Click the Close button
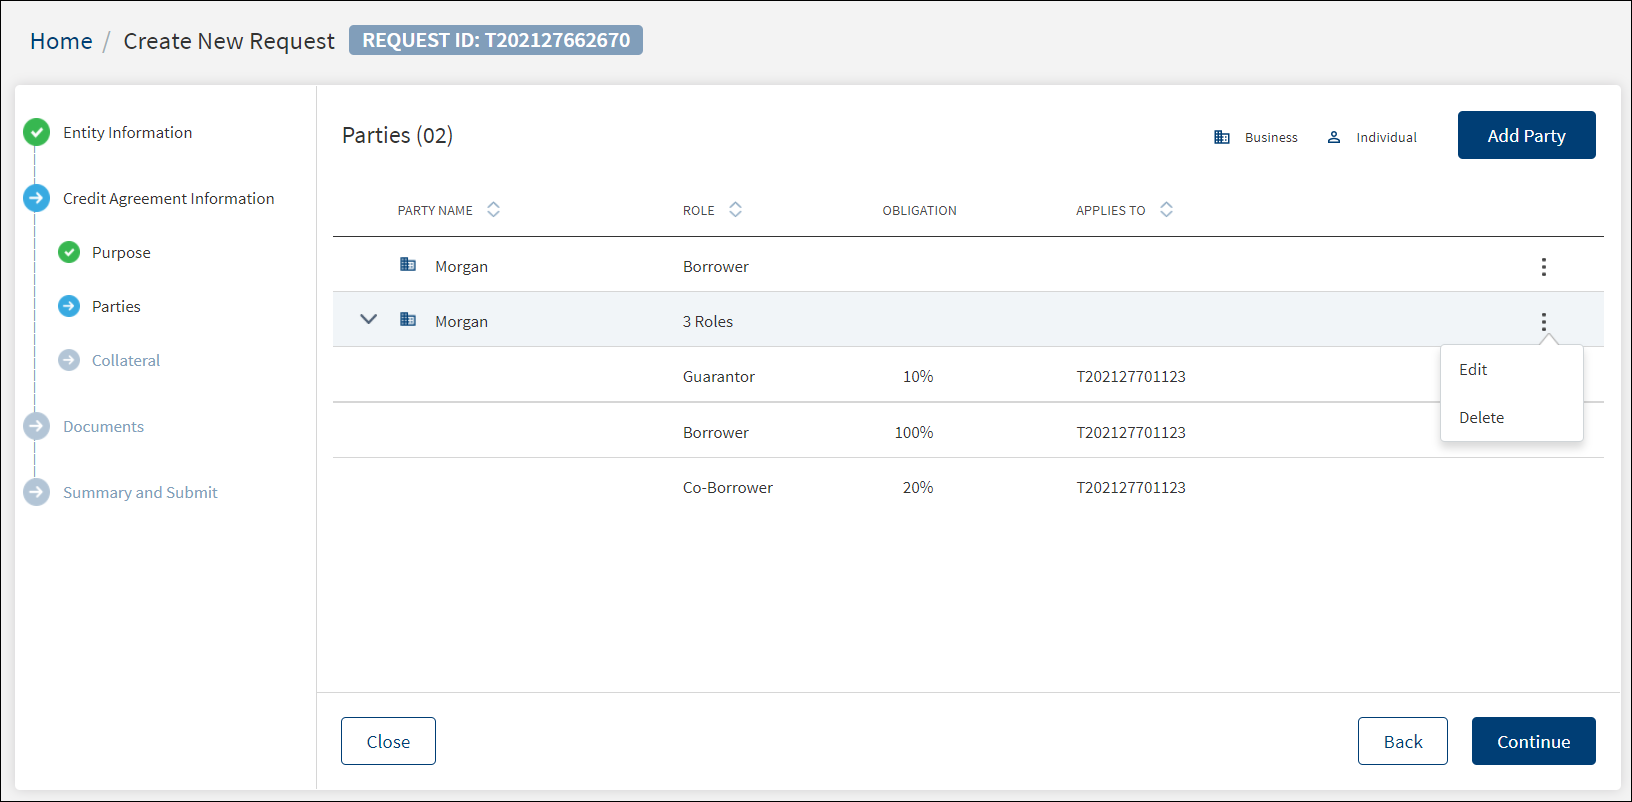Image resolution: width=1632 pixels, height=802 pixels. 388,741
